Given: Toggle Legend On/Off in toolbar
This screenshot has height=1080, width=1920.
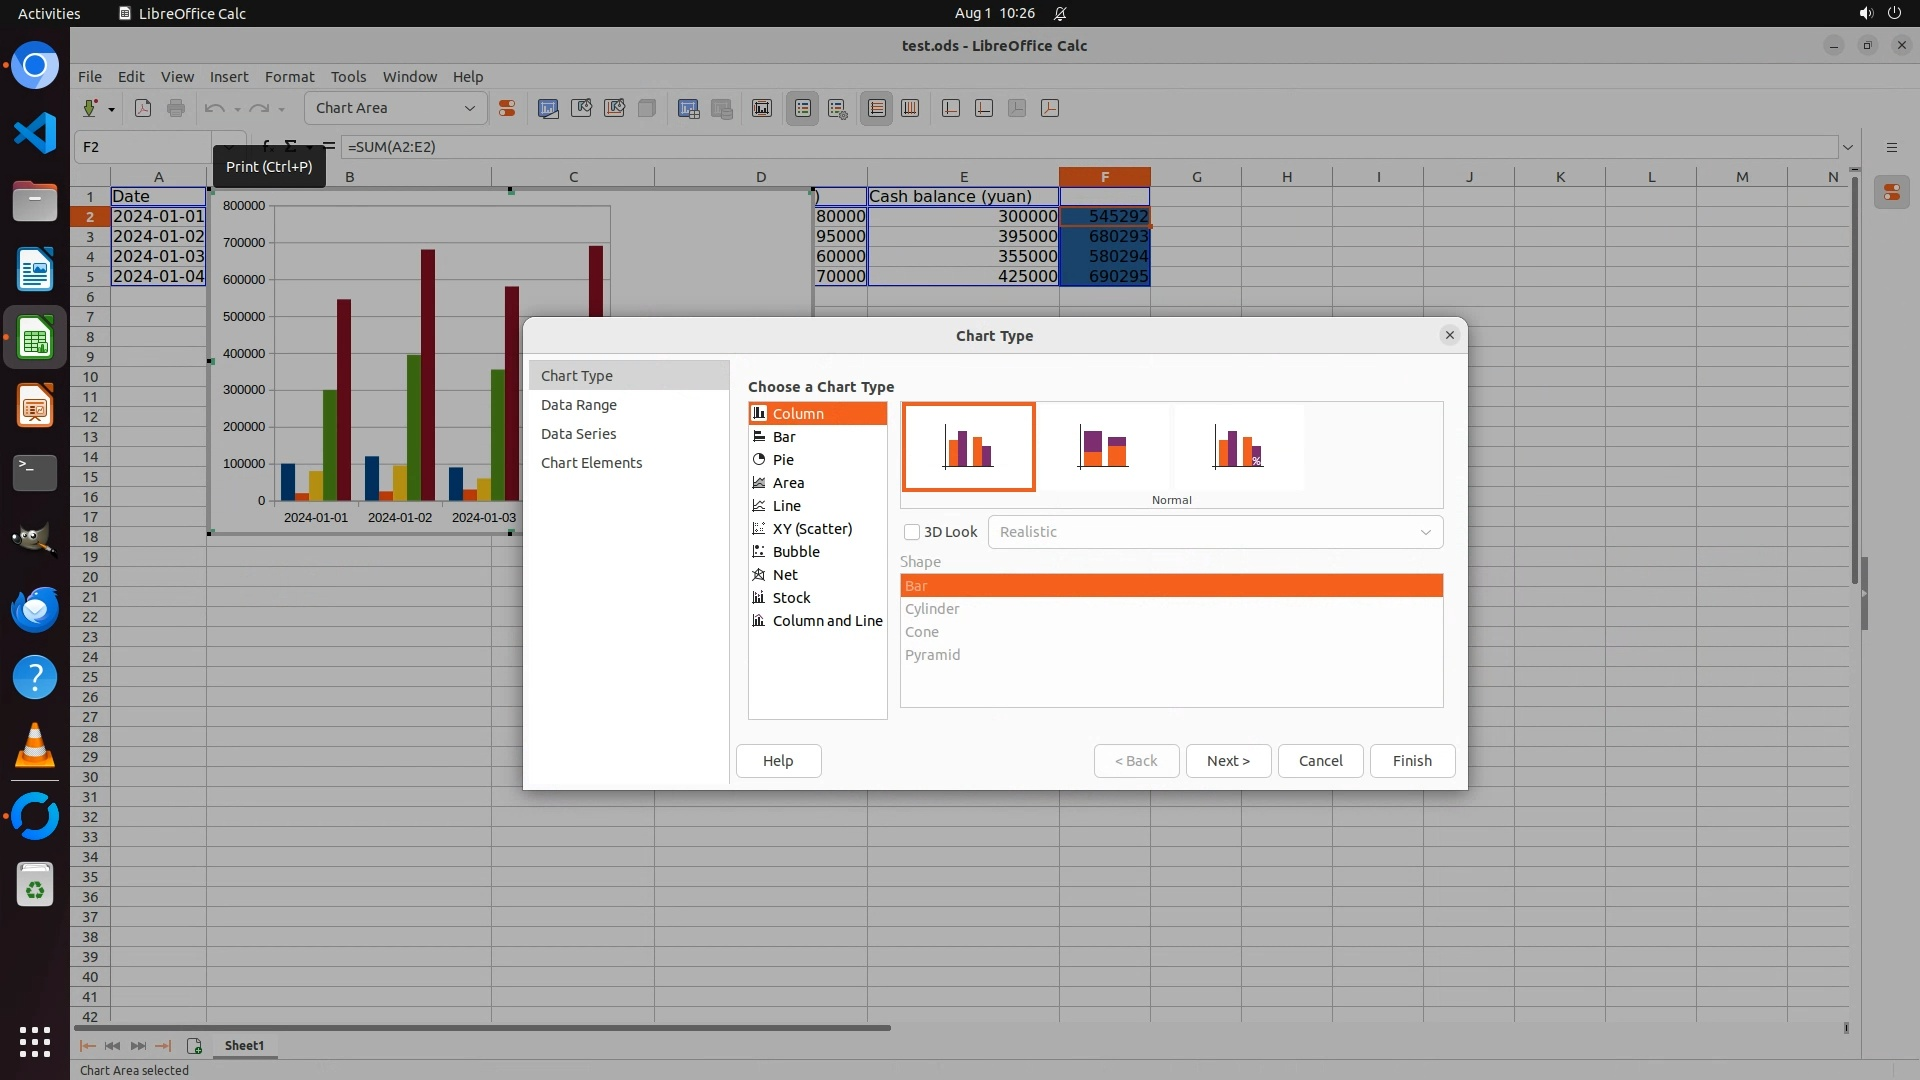Looking at the screenshot, I should tap(803, 109).
